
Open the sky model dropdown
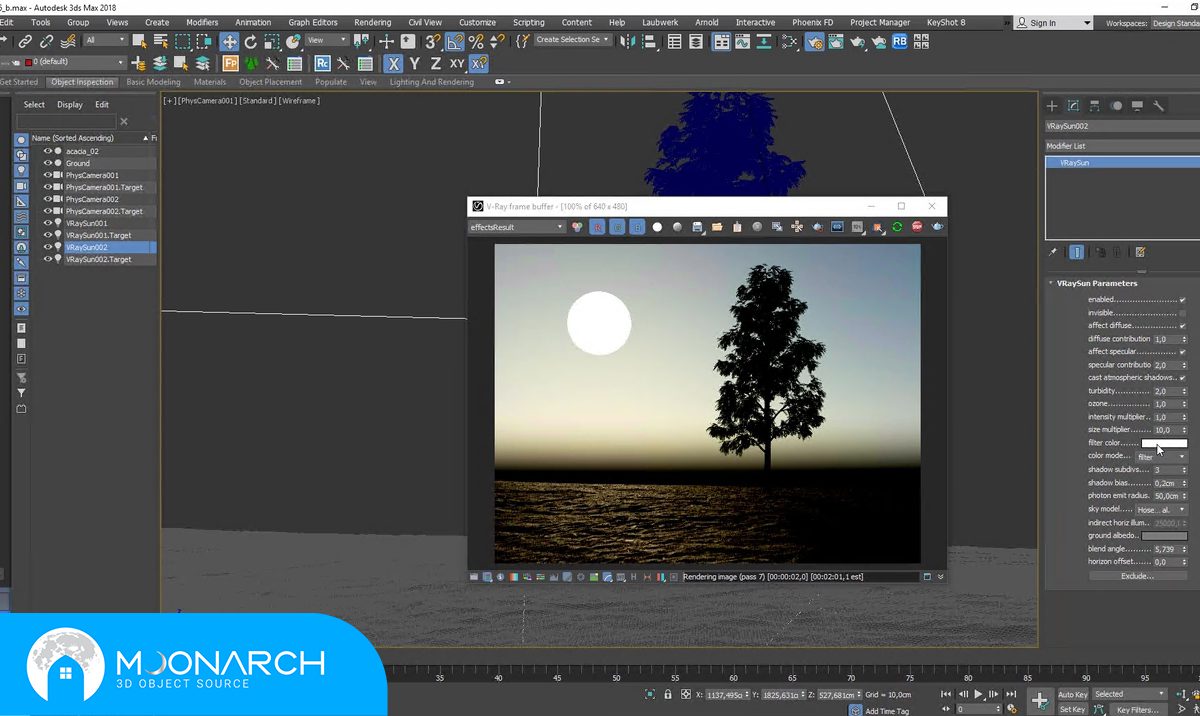tap(1161, 509)
